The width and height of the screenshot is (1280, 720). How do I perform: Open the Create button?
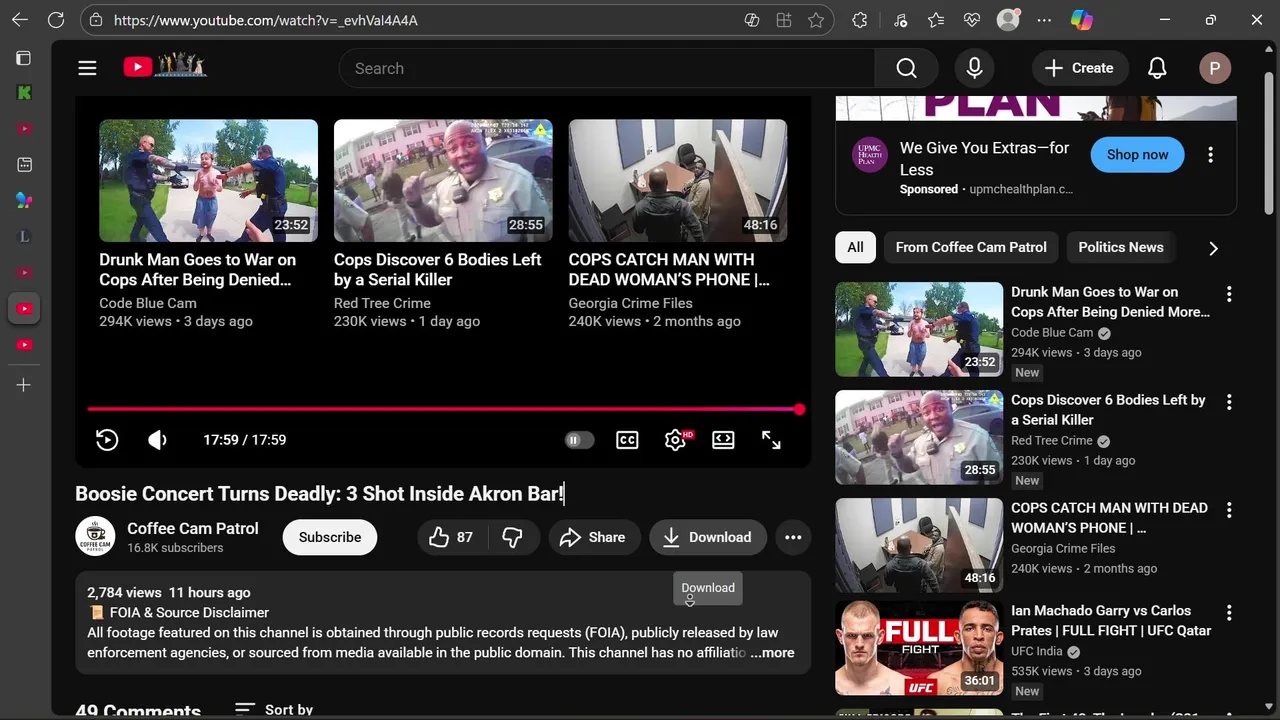click(1080, 68)
